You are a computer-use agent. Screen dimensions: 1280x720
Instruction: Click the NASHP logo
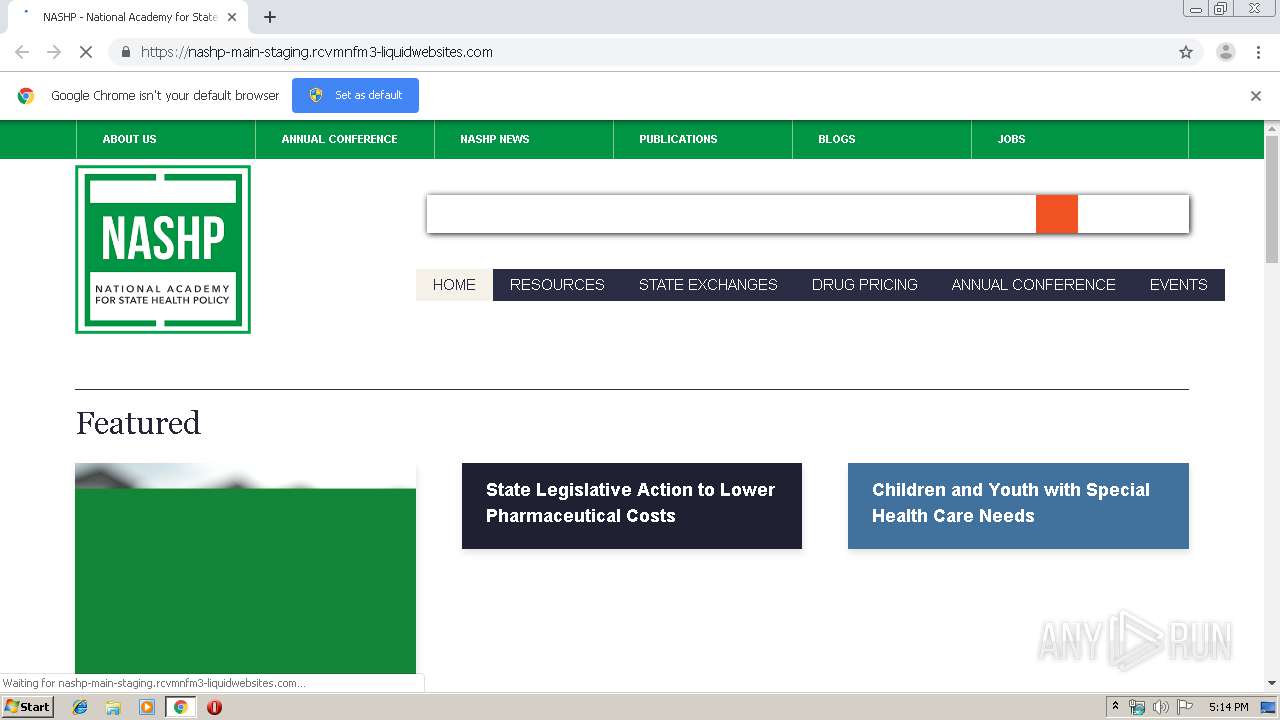point(163,249)
